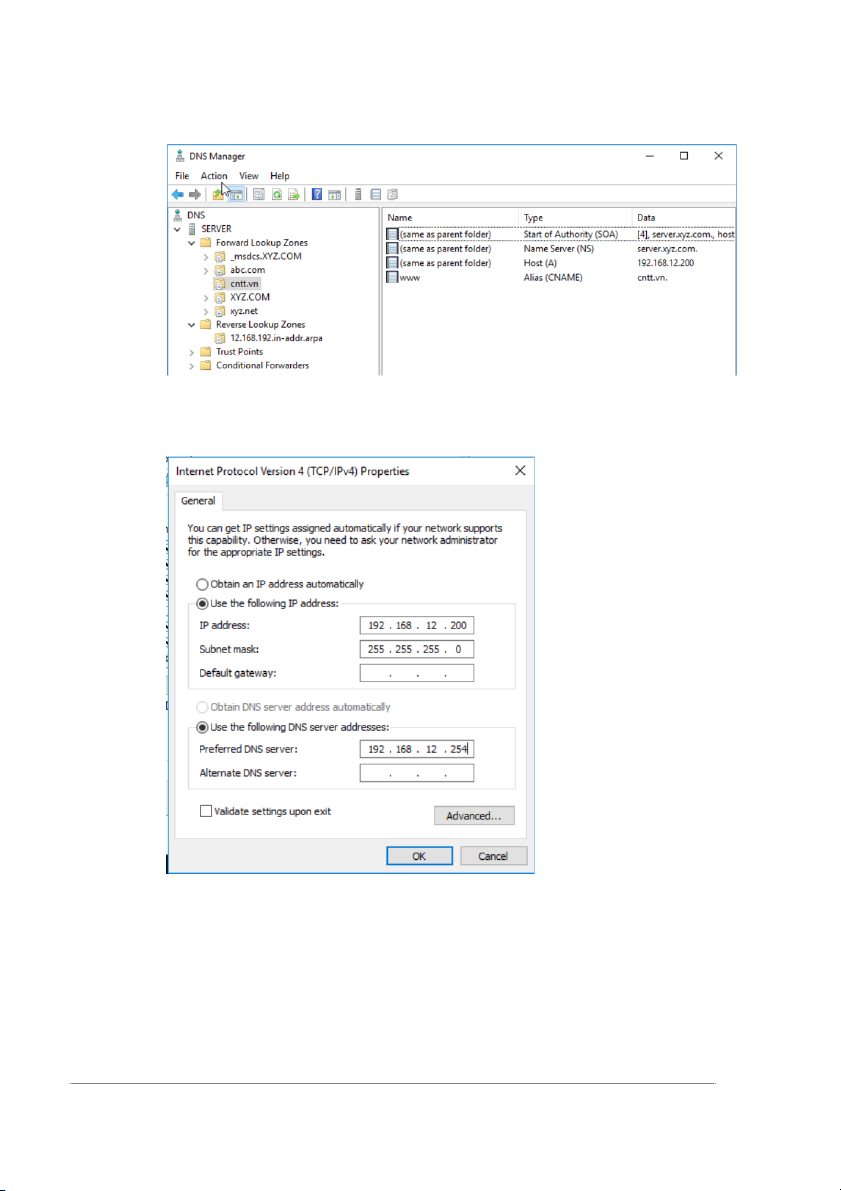Viewport: 841px width, 1191px height.
Task: Select the General tab in IPv4 Properties
Action: pos(198,501)
